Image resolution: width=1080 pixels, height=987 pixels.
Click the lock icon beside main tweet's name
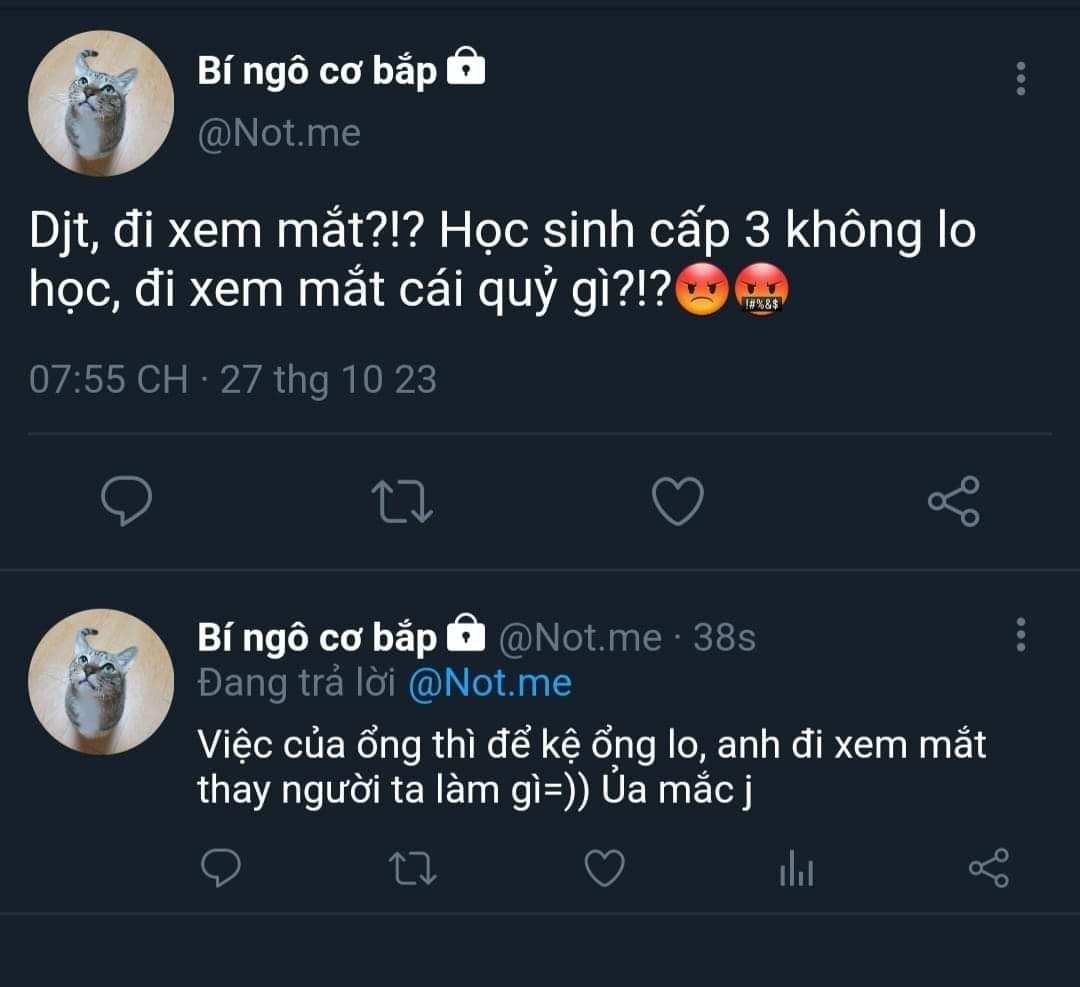pos(465,69)
